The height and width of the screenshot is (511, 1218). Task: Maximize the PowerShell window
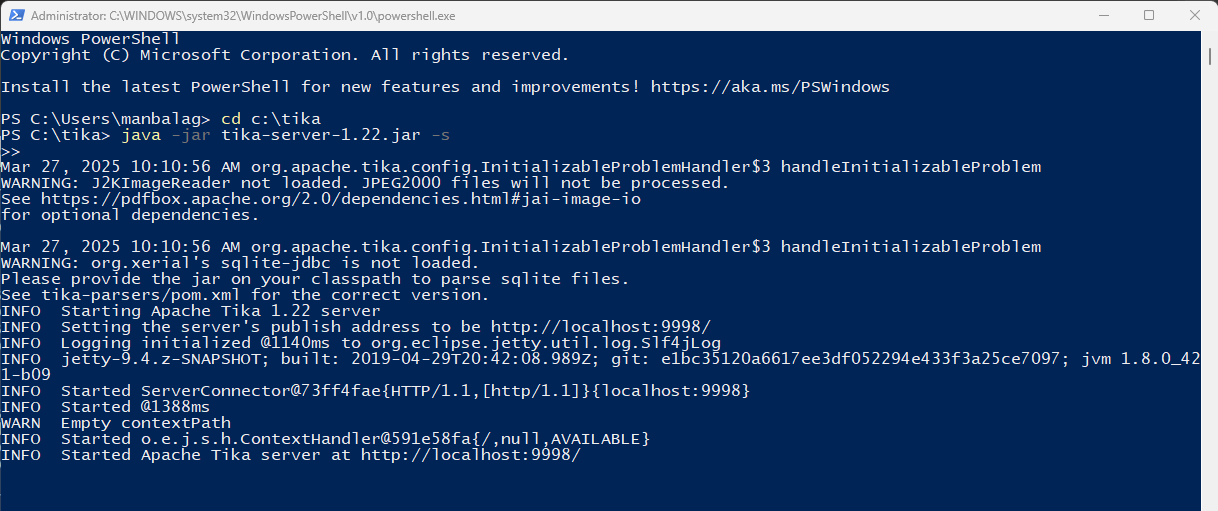(x=1149, y=15)
